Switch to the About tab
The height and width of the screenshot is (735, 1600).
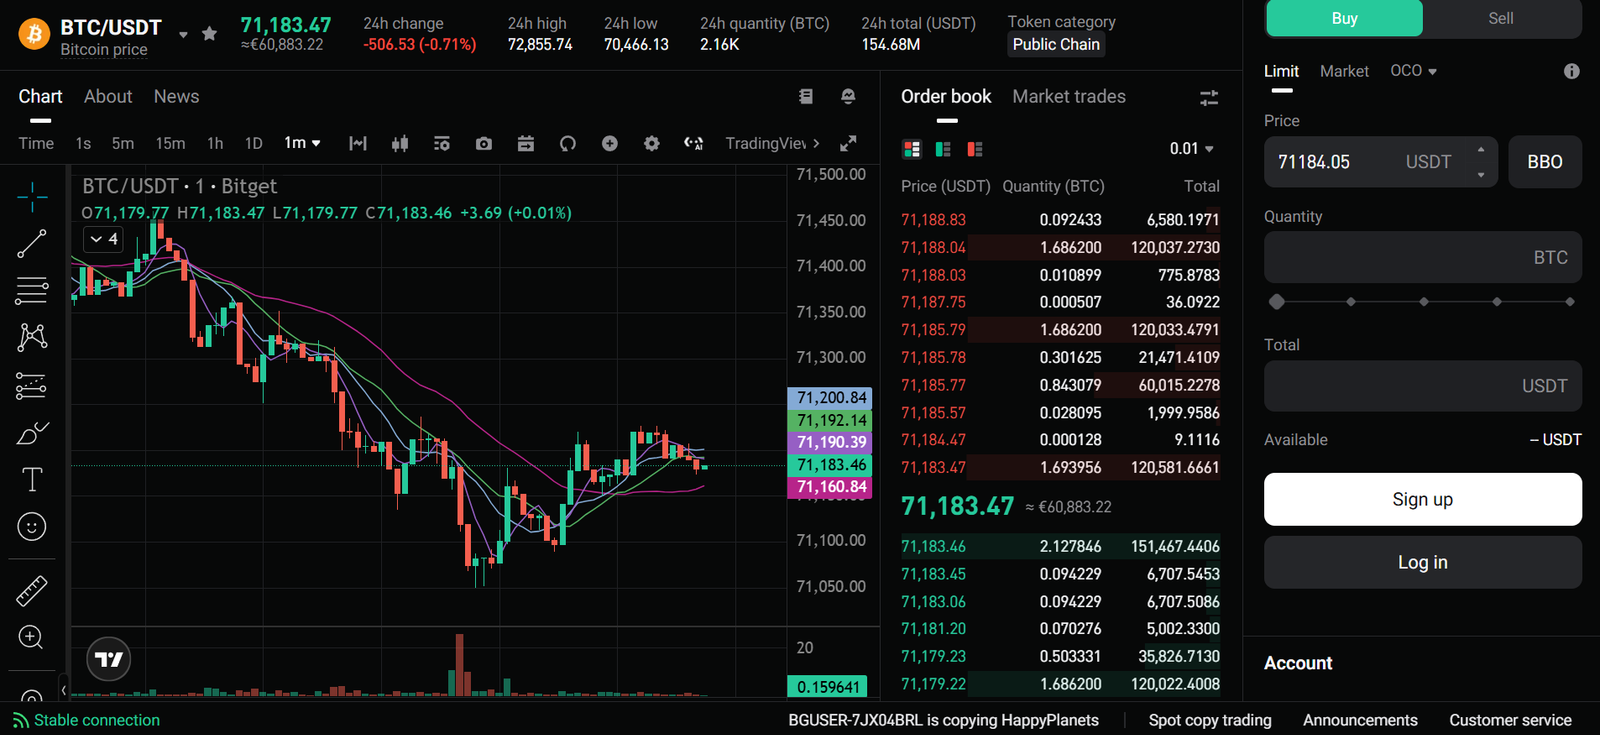108,96
